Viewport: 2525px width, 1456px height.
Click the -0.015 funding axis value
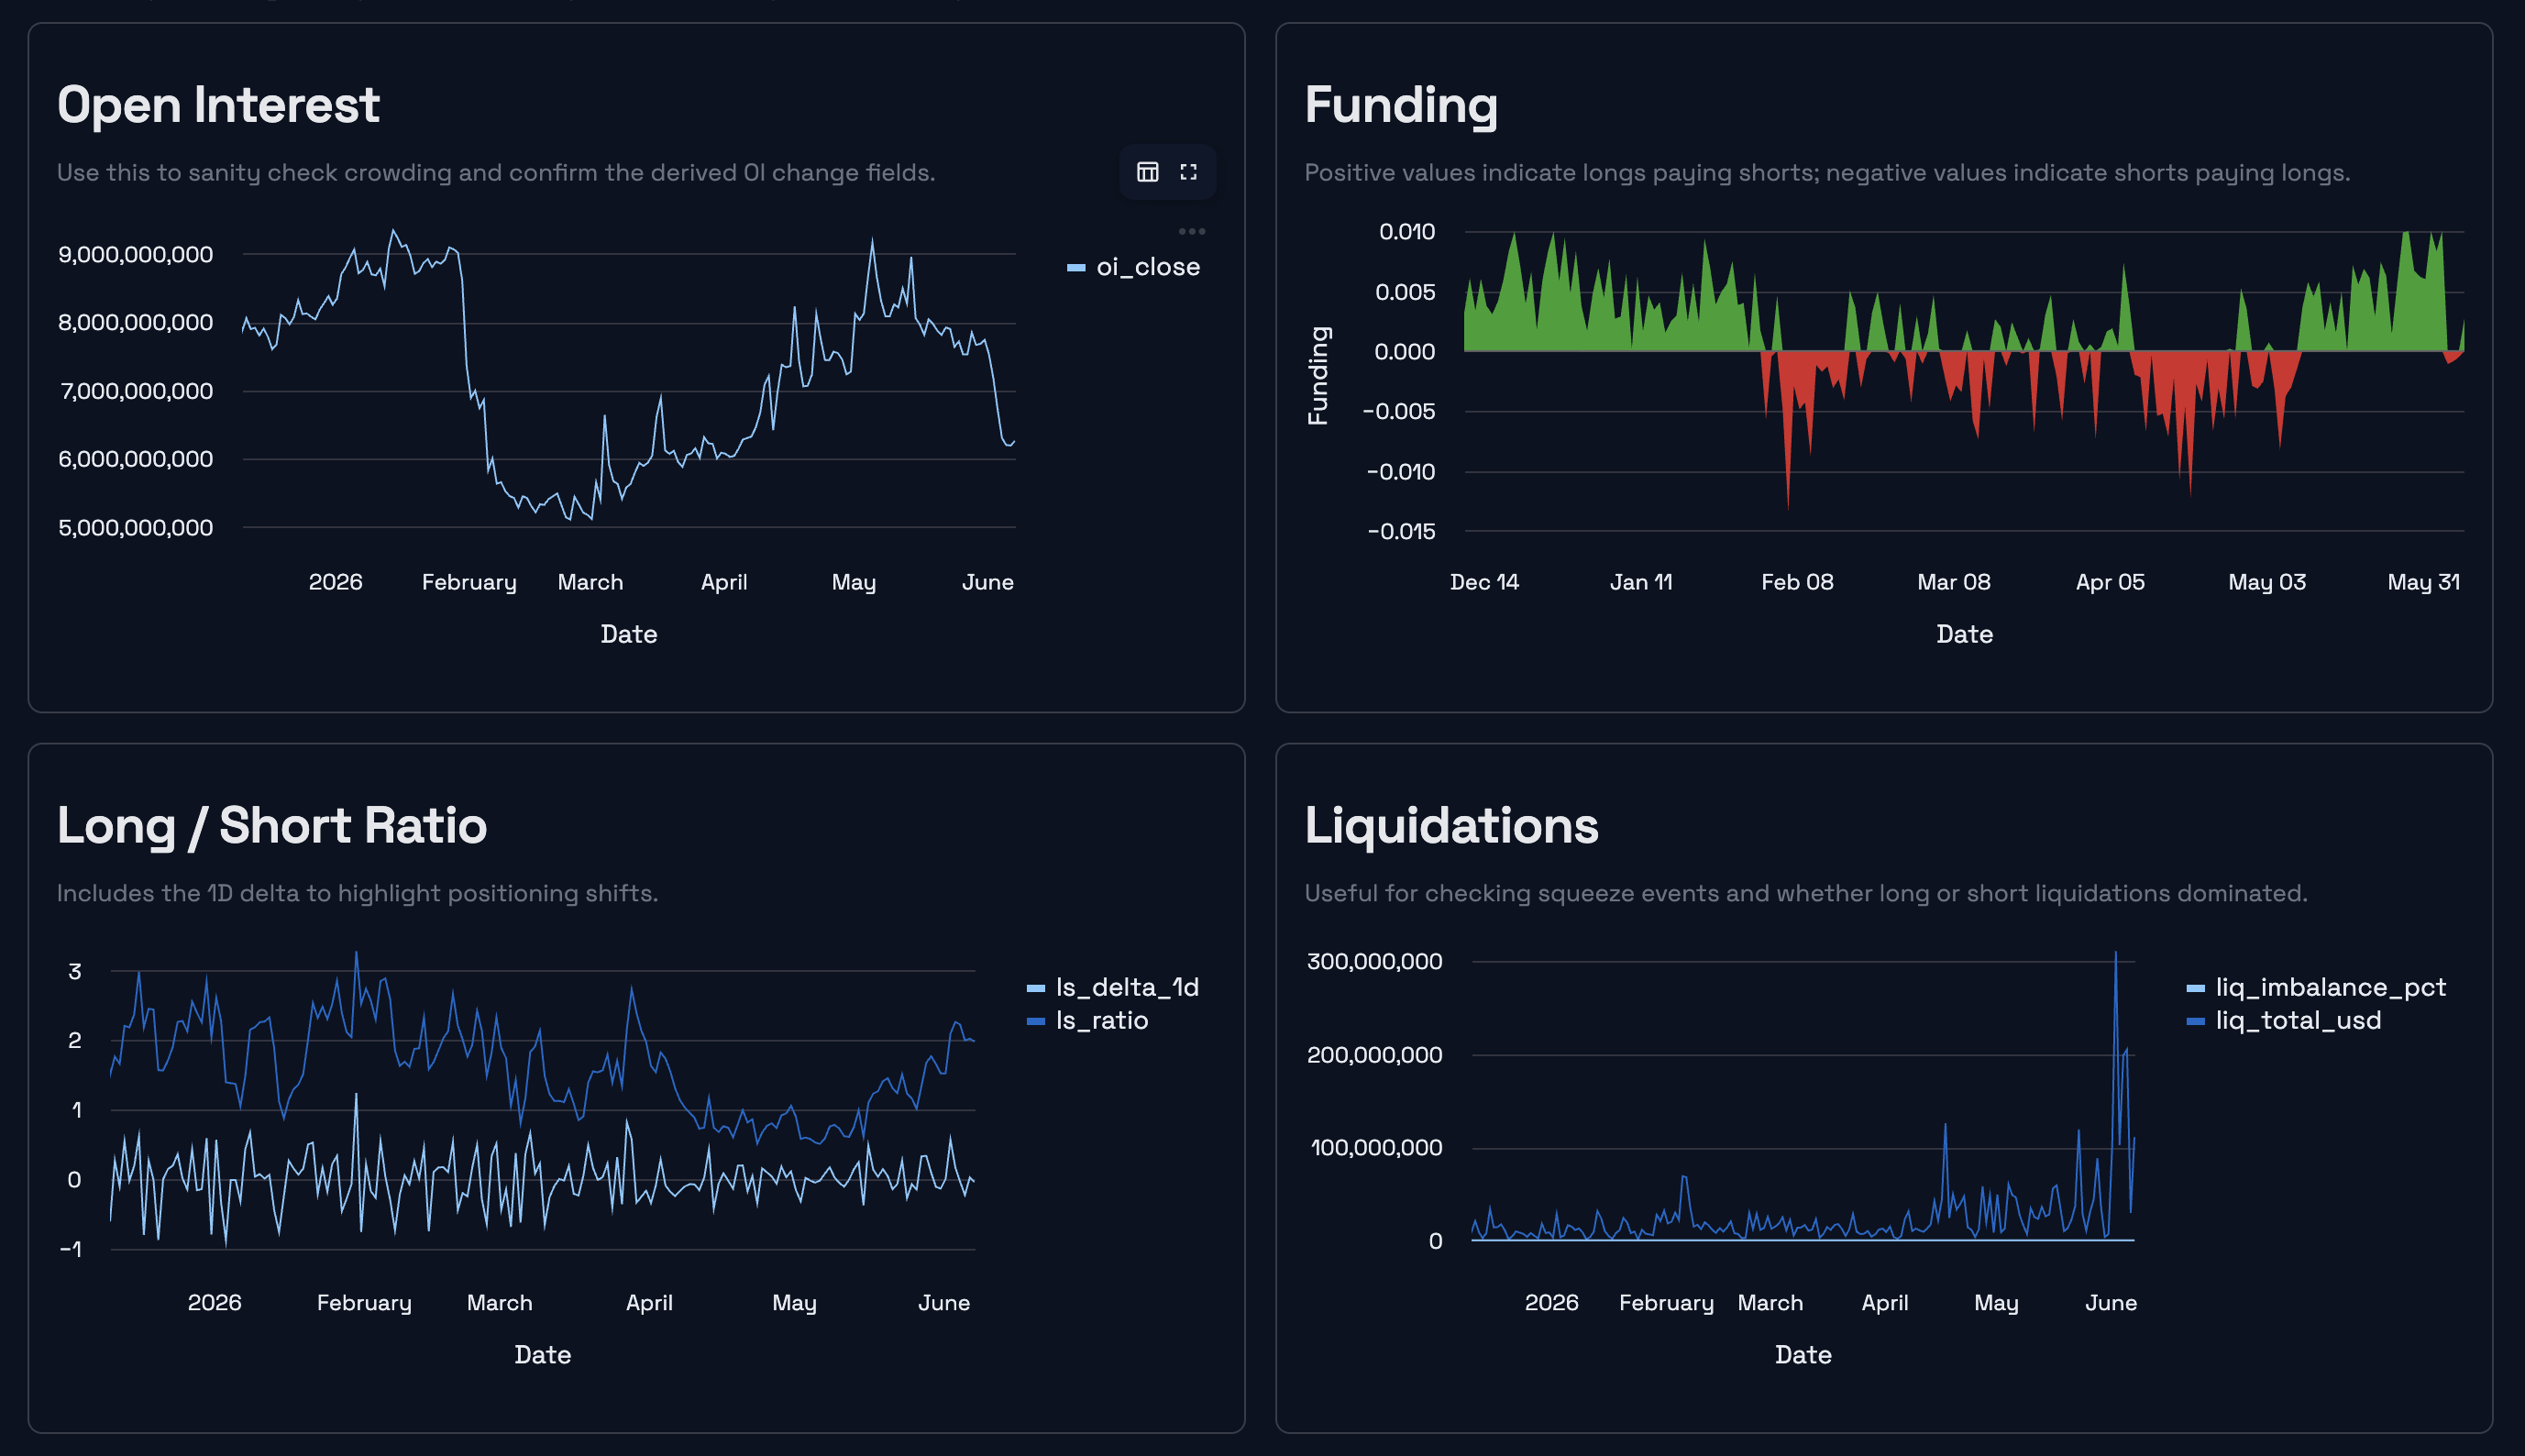point(1401,531)
